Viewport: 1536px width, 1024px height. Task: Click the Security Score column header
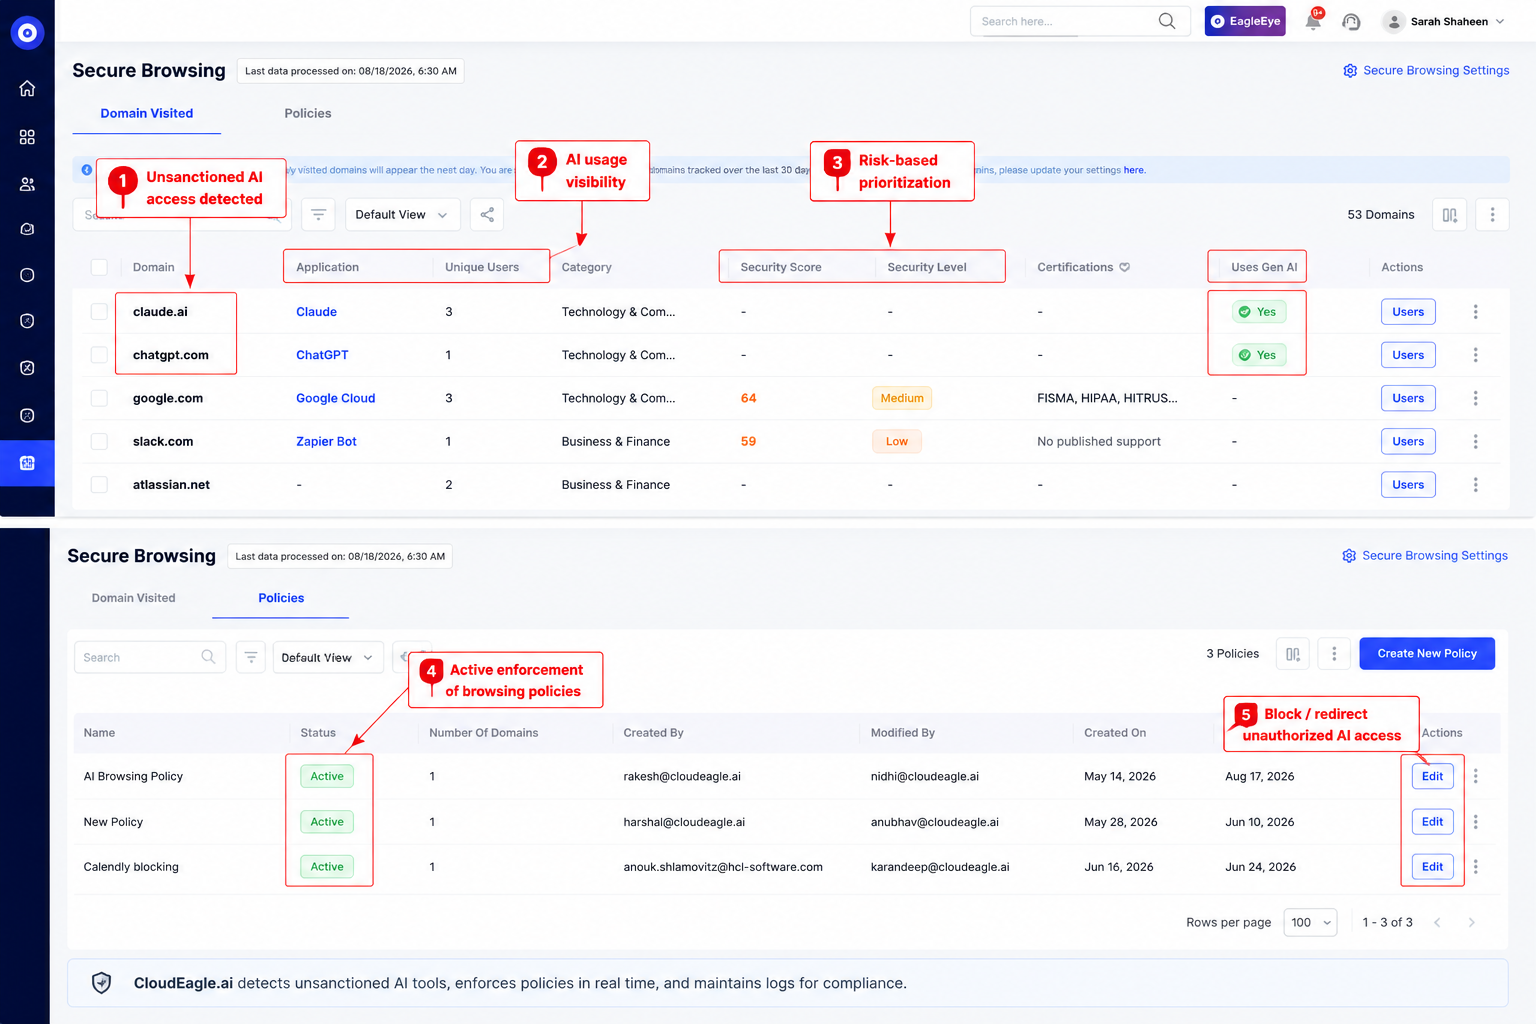(x=781, y=267)
